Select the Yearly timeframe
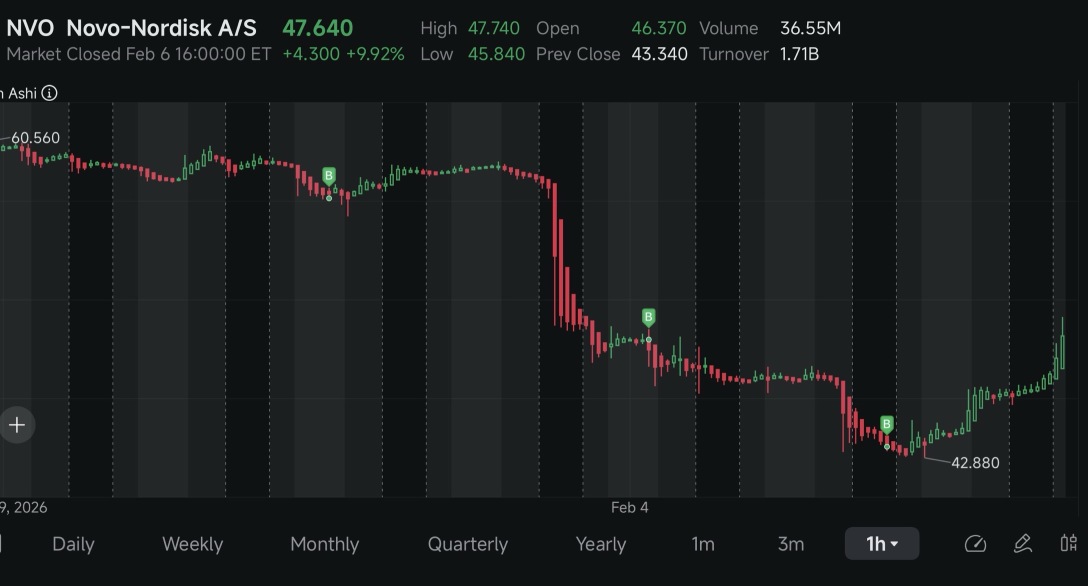 [601, 544]
